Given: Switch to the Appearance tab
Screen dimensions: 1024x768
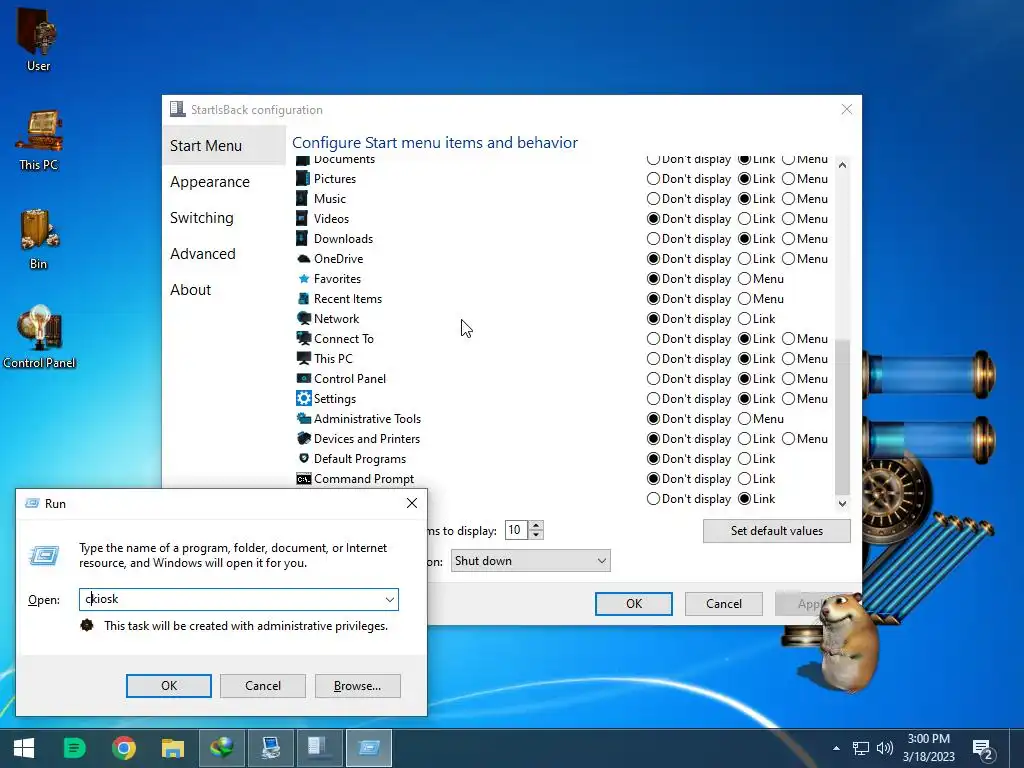Looking at the screenshot, I should (210, 182).
